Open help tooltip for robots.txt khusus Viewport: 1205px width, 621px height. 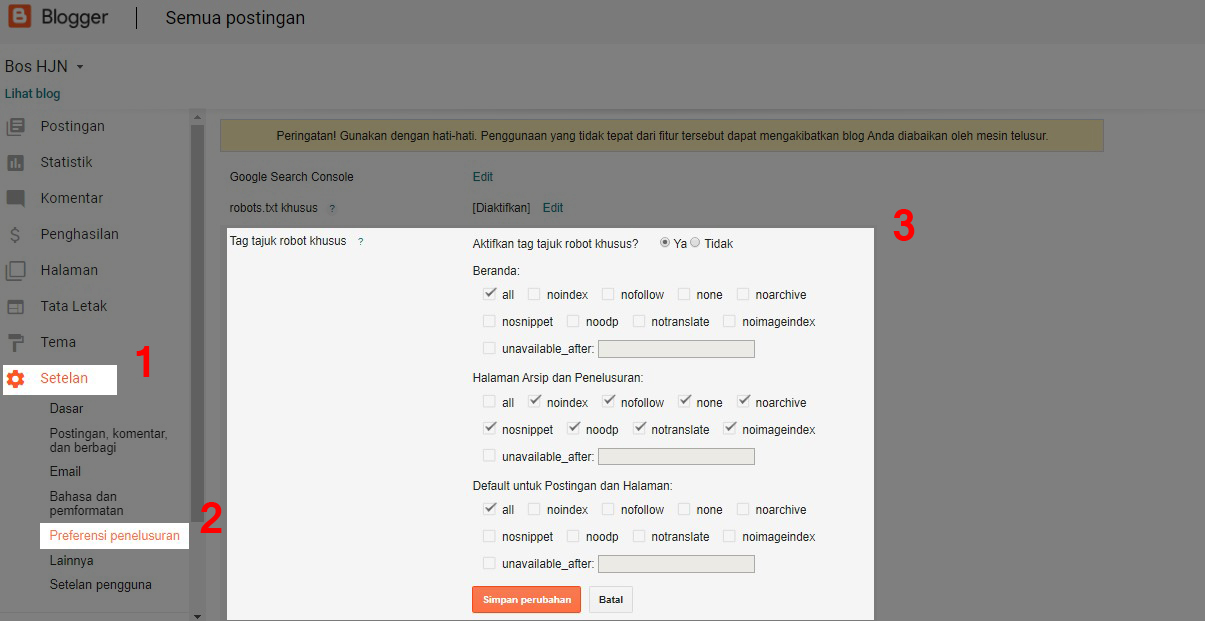332,209
